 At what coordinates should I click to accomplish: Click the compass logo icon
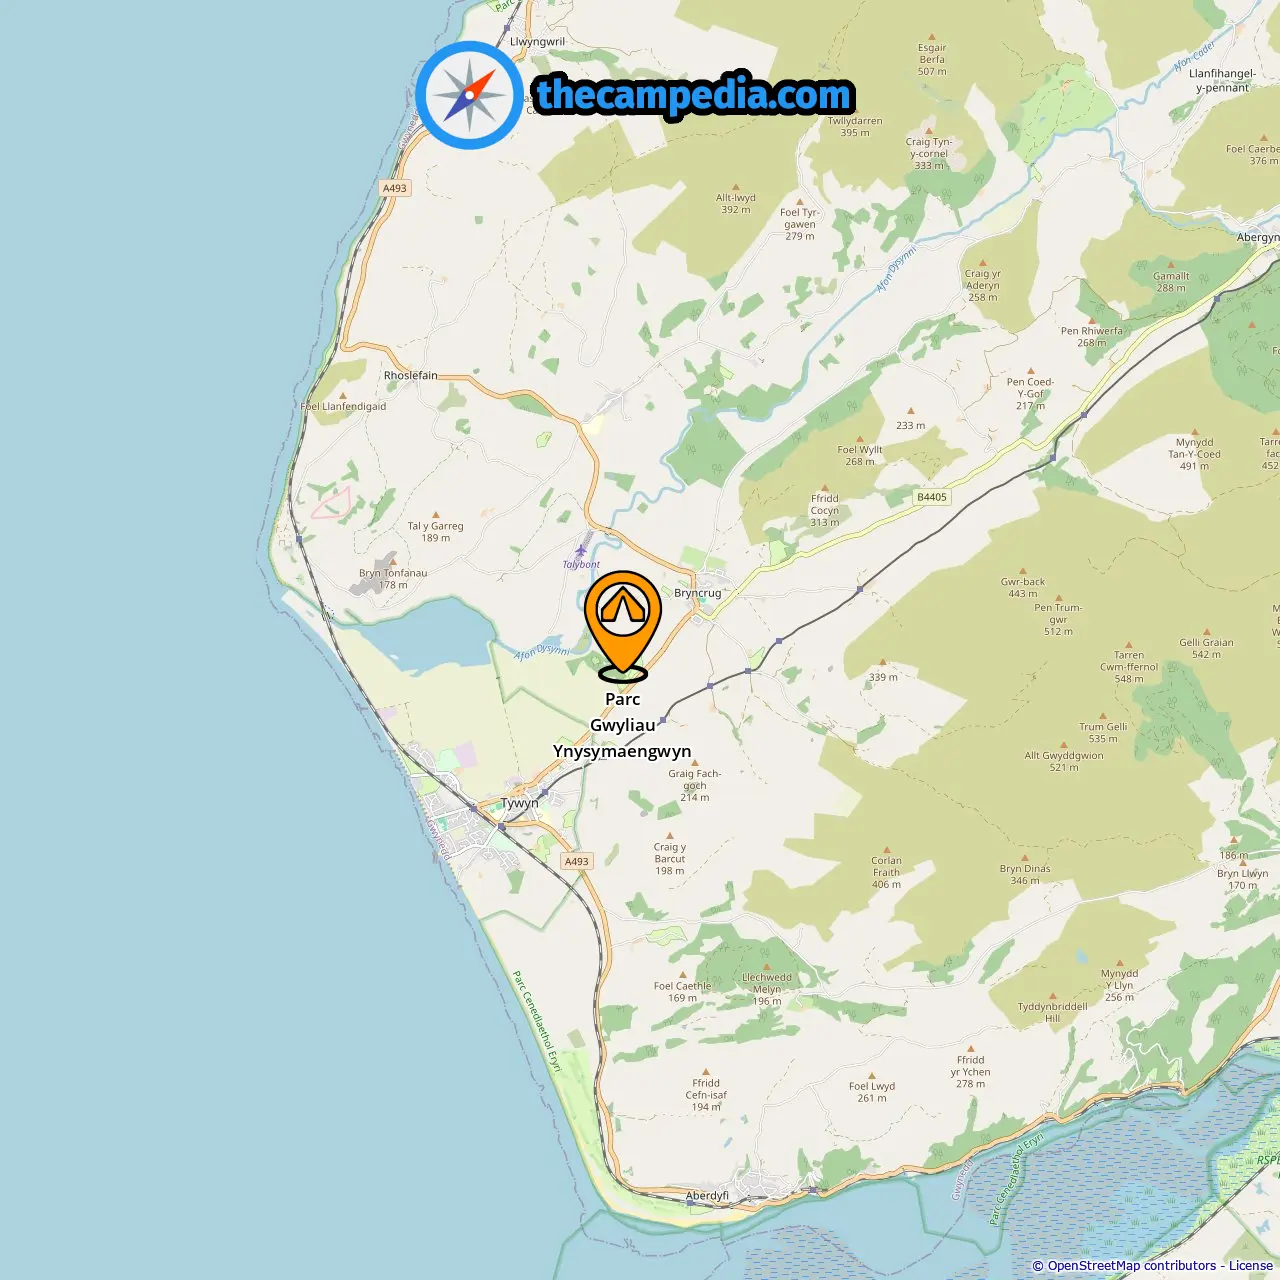(x=469, y=95)
